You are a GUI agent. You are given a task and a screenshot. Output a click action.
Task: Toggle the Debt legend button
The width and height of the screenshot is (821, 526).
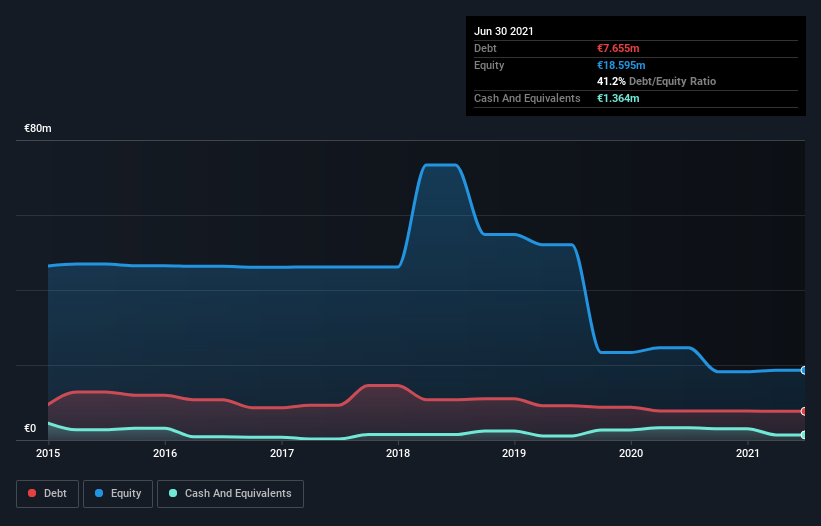tap(48, 494)
